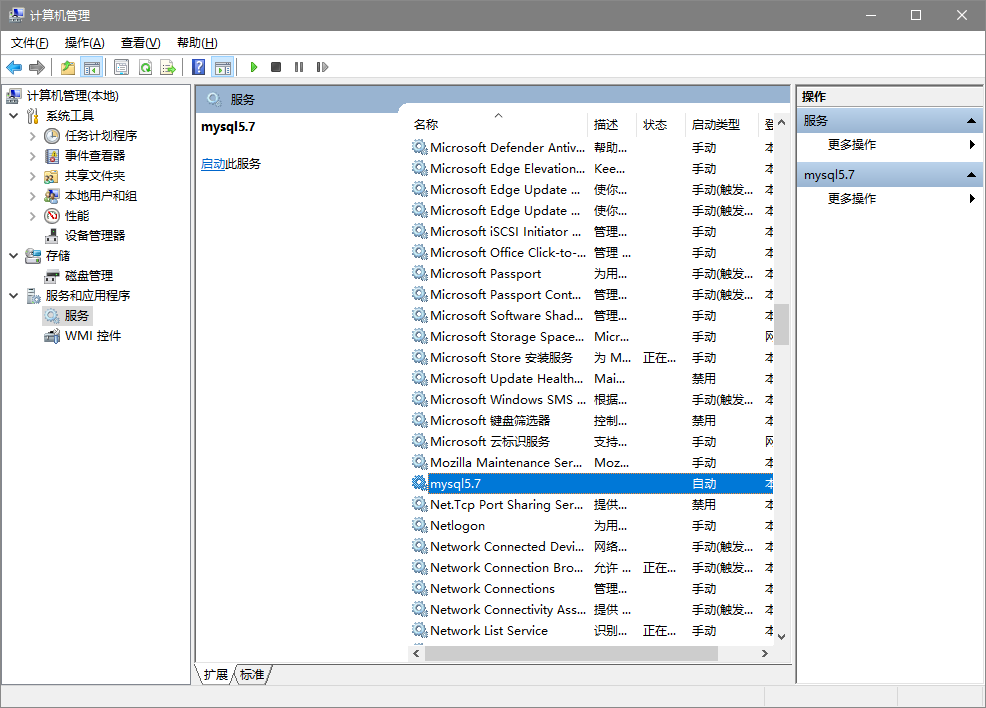This screenshot has width=986, height=708.
Task: Collapse the mysql5.7 section in 操作 pane
Action: point(971,175)
